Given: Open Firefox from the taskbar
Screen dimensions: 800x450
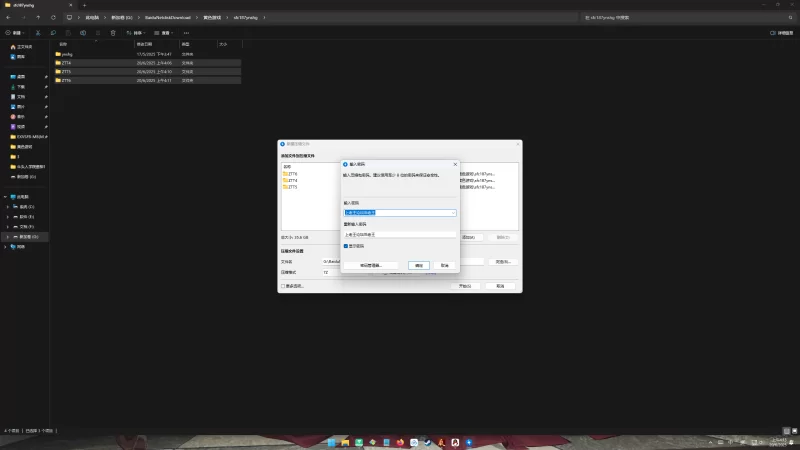Looking at the screenshot, I should [x=400, y=442].
